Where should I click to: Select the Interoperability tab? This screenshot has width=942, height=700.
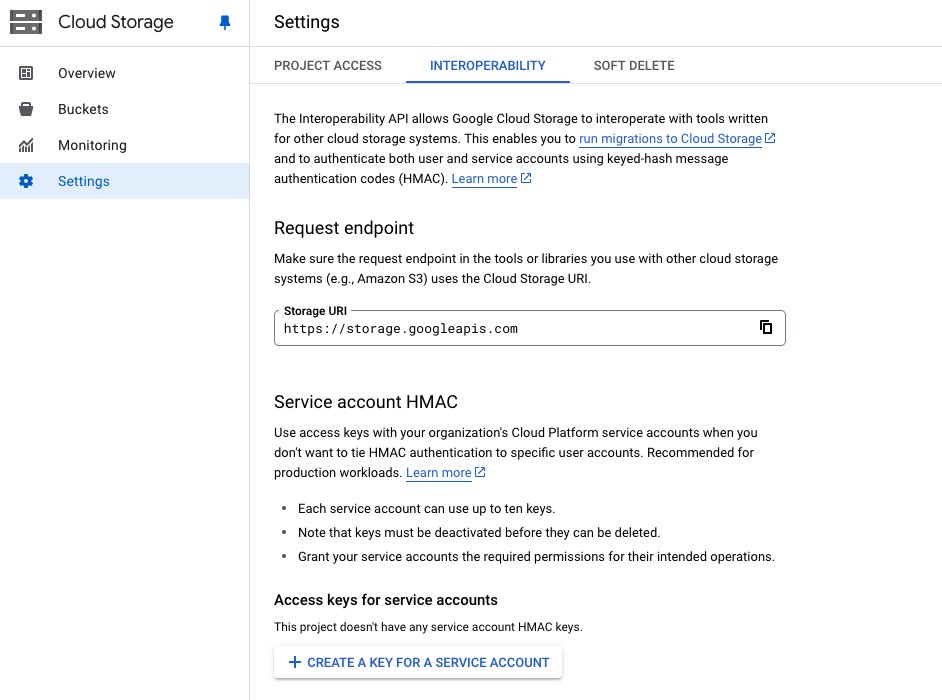tap(488, 65)
